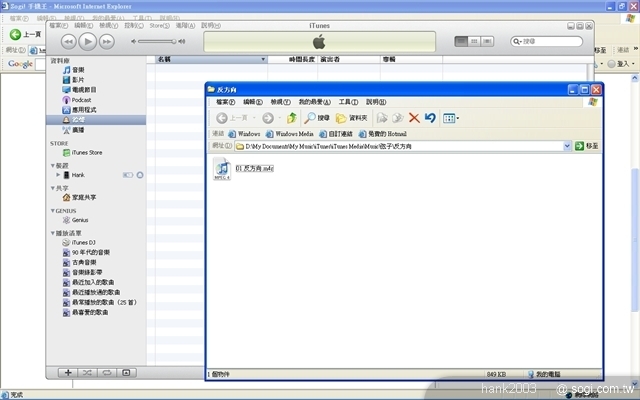Click the iTunes next track button
This screenshot has width=640, height=400.
(106, 41)
